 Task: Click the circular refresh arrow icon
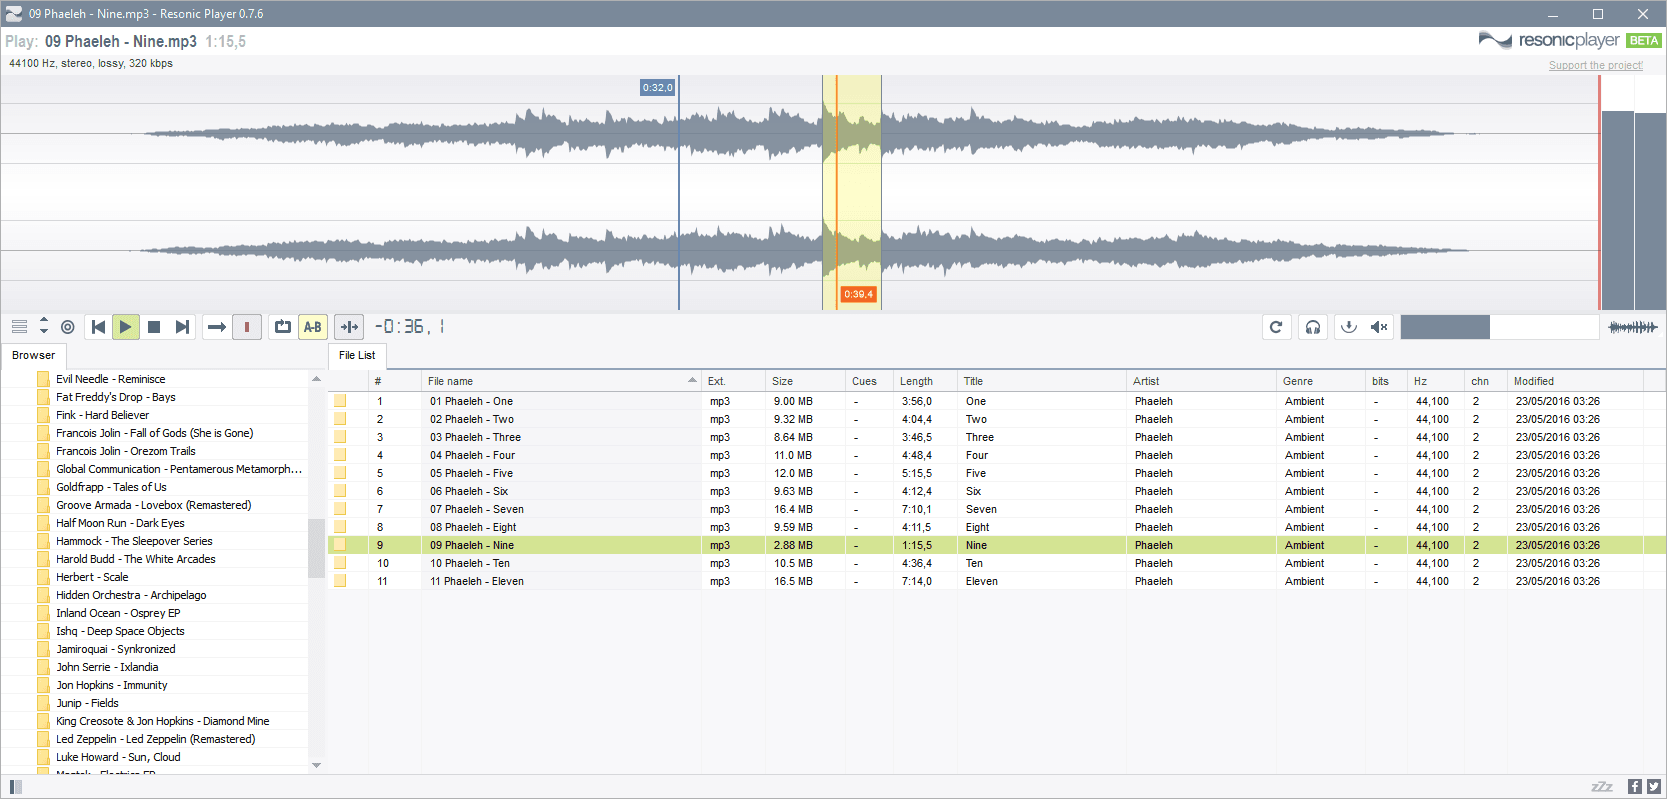coord(1276,327)
